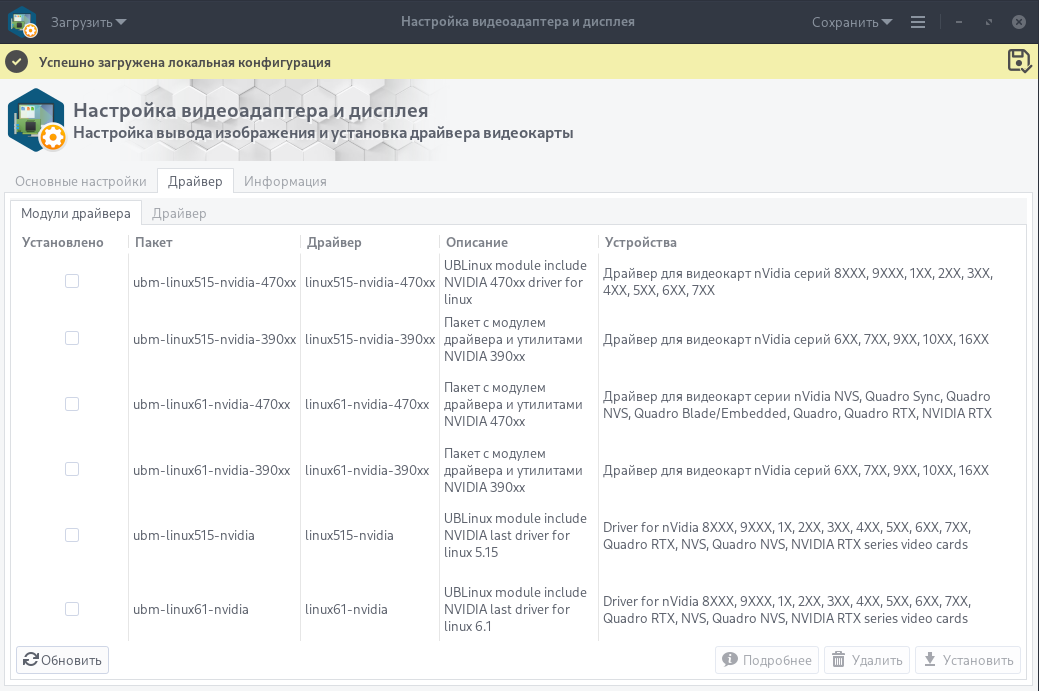Click the save configuration floppy disk icon
1039x691 pixels.
(1018, 61)
